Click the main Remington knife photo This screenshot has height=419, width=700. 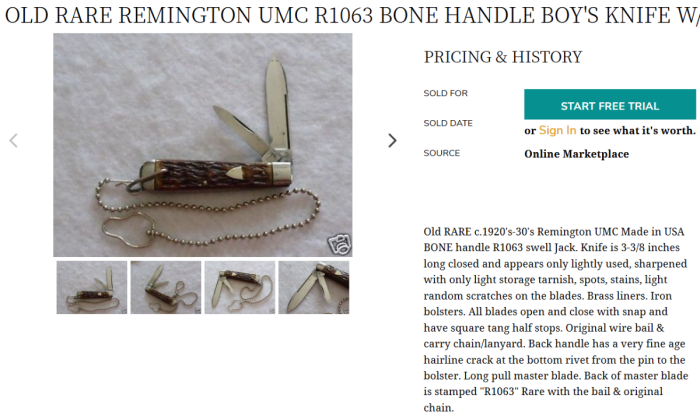click(203, 145)
